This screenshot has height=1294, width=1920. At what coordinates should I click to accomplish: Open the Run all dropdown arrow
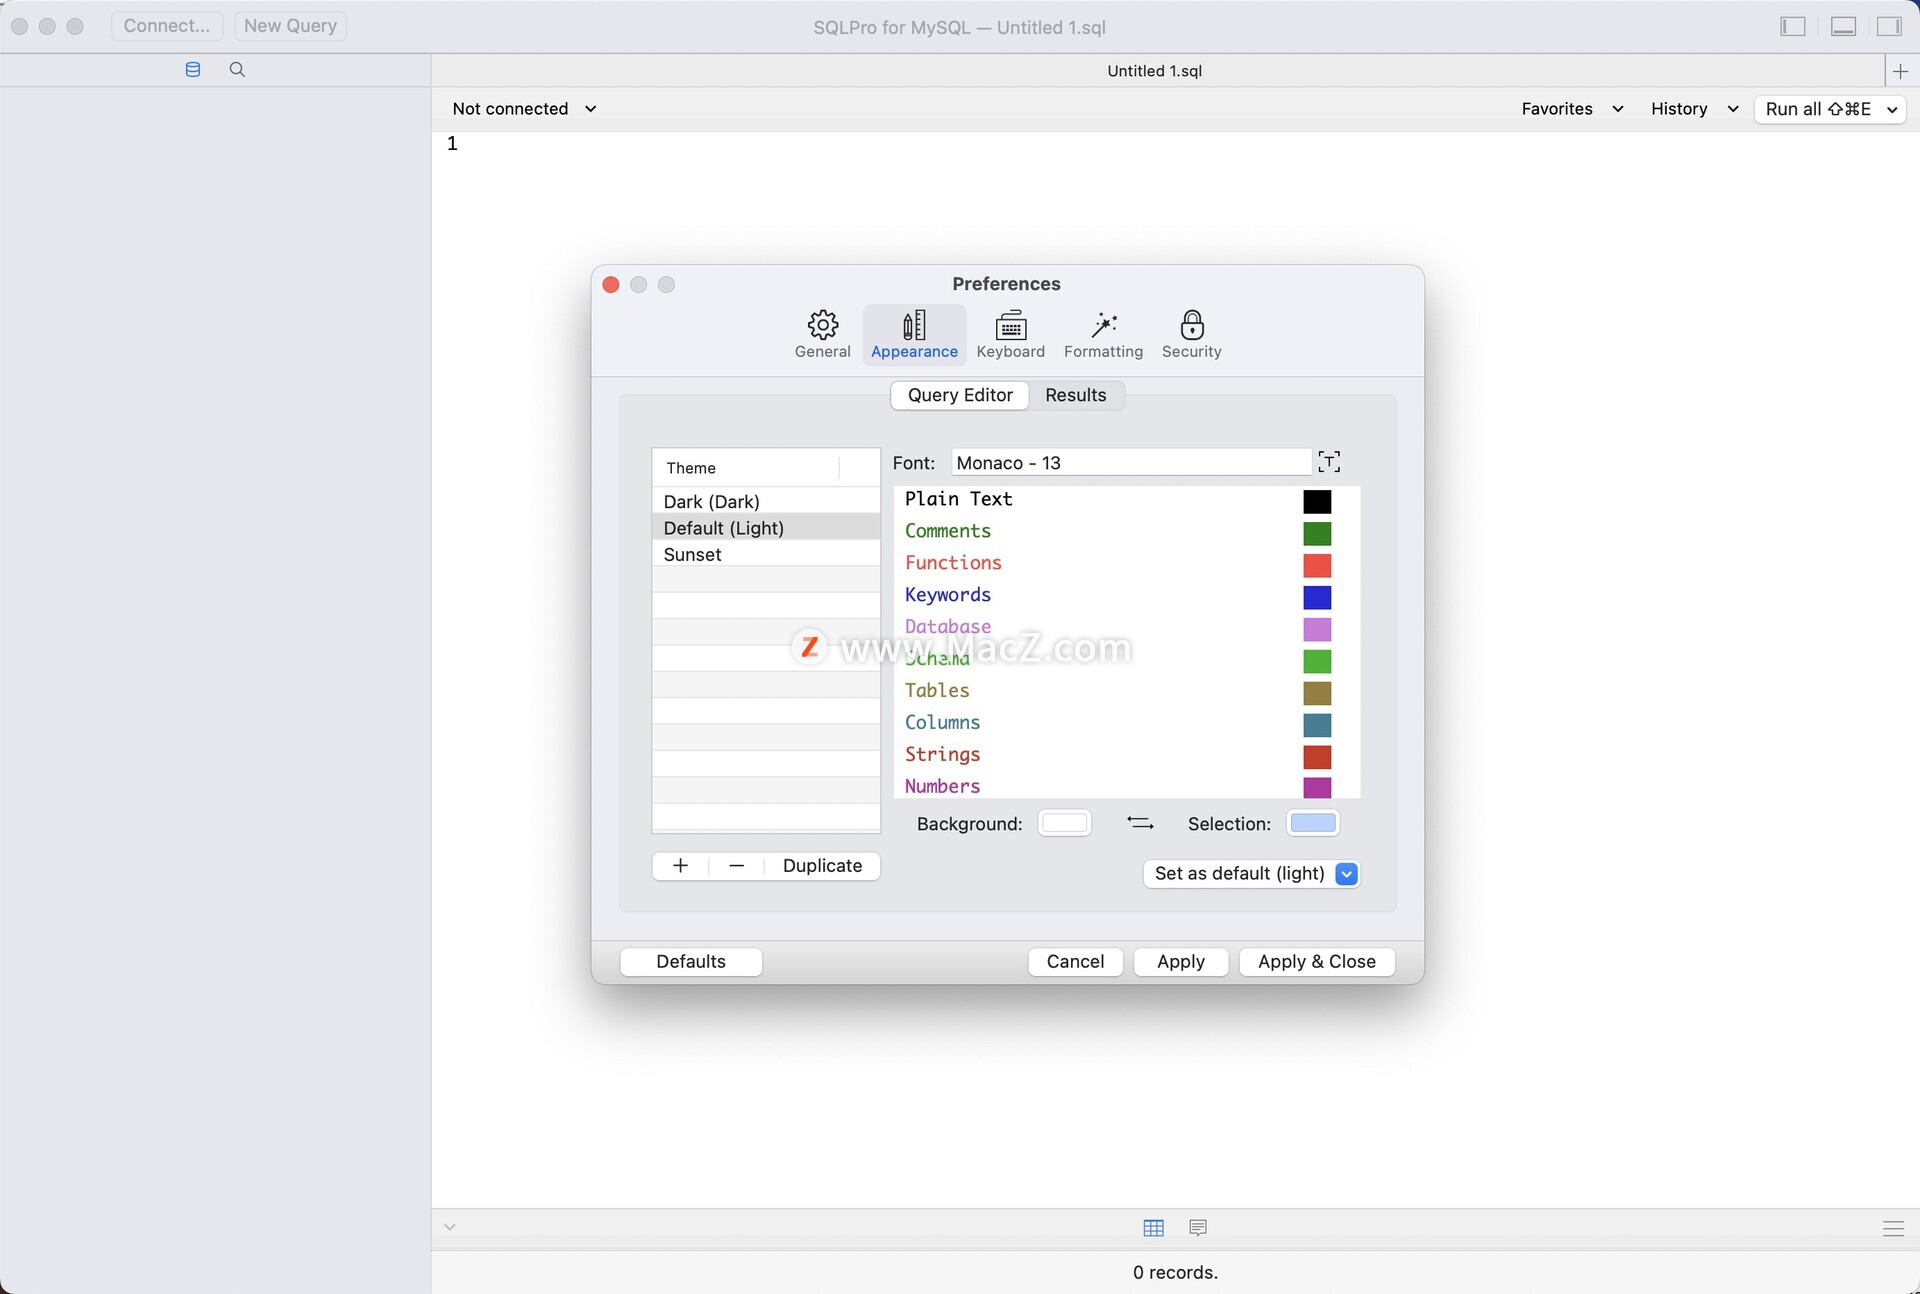point(1892,110)
